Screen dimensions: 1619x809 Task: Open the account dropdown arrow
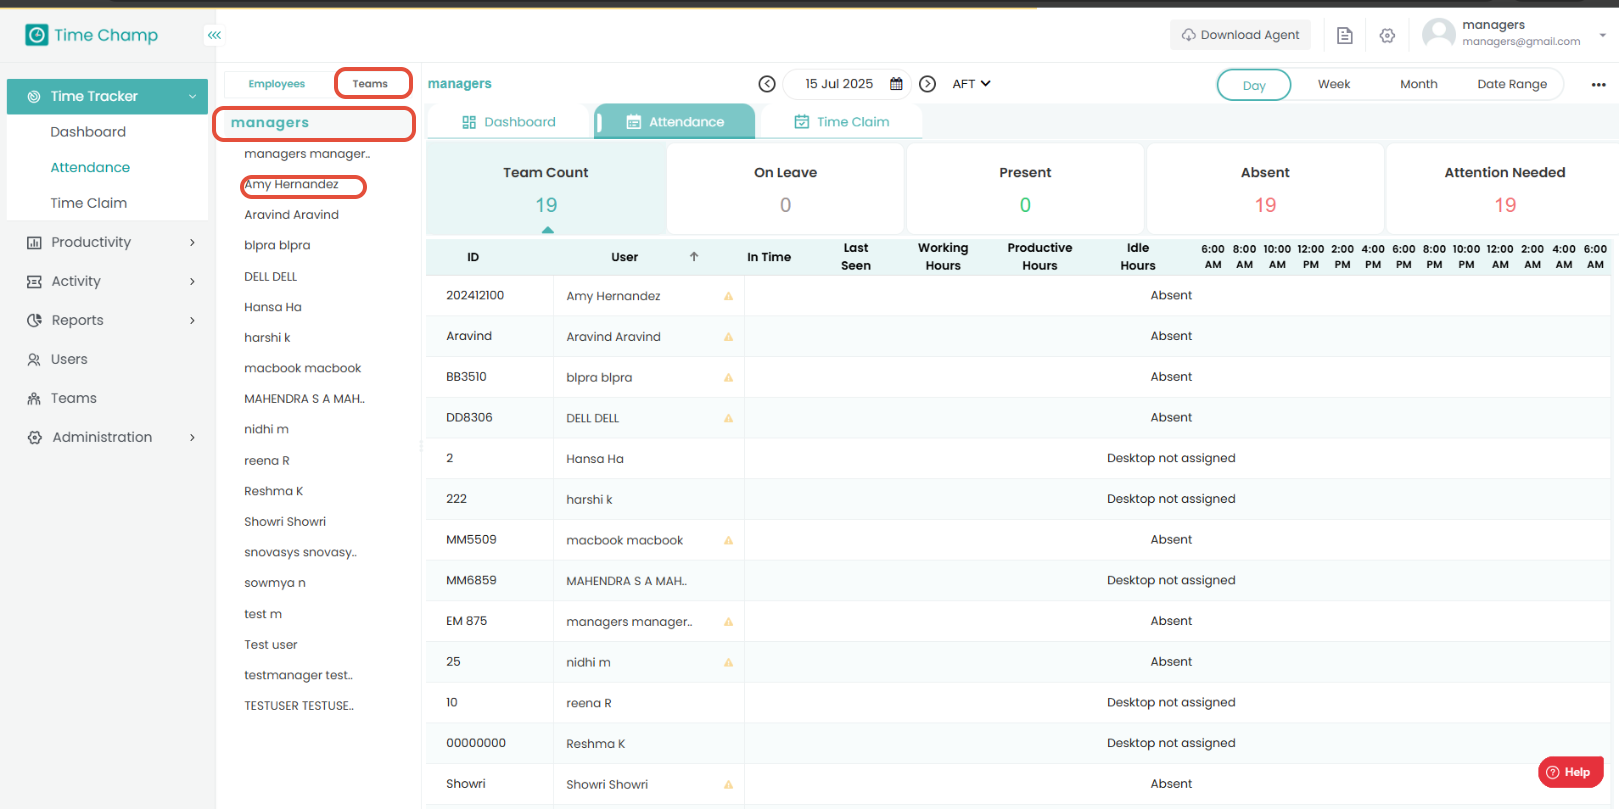pyautogui.click(x=1602, y=35)
